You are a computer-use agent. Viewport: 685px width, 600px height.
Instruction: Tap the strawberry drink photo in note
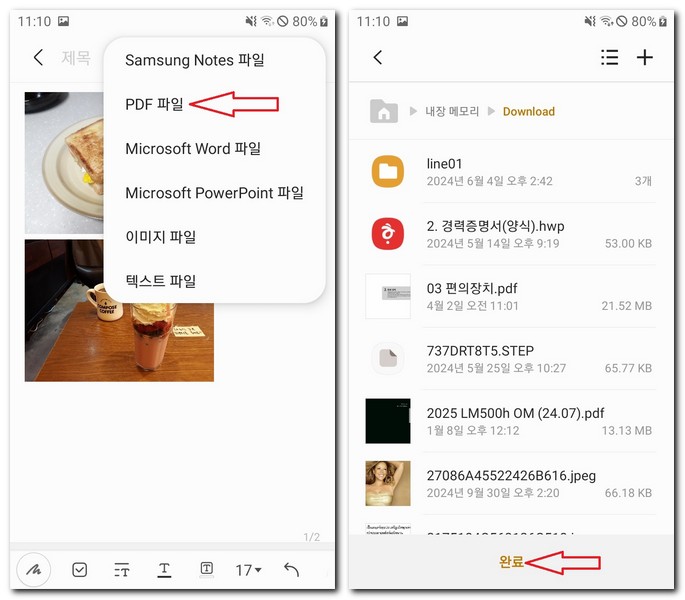pyautogui.click(x=119, y=341)
